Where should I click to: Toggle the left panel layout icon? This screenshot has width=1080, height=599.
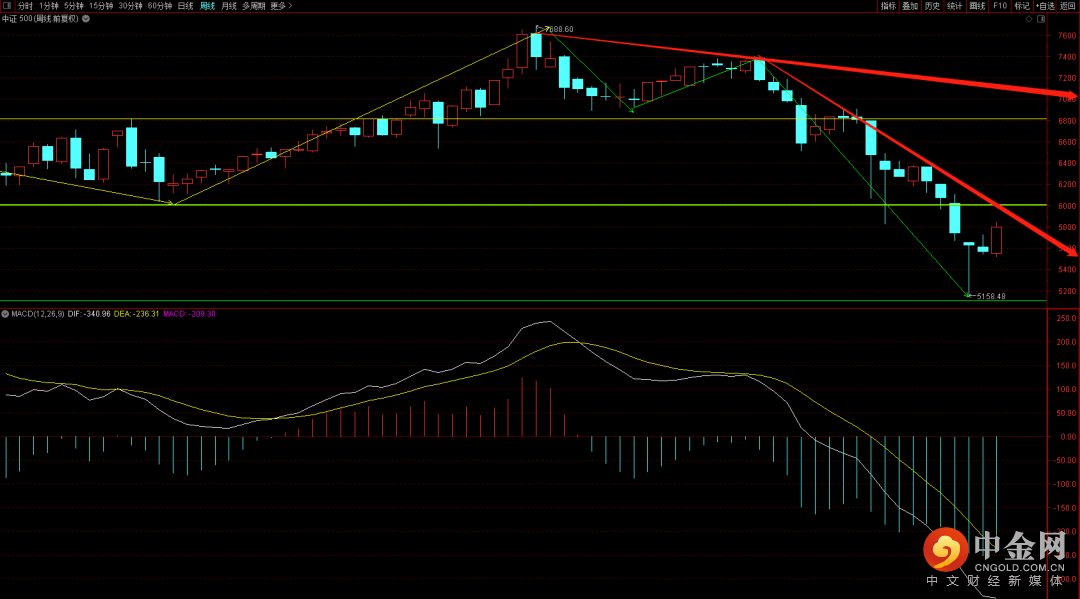click(6, 6)
